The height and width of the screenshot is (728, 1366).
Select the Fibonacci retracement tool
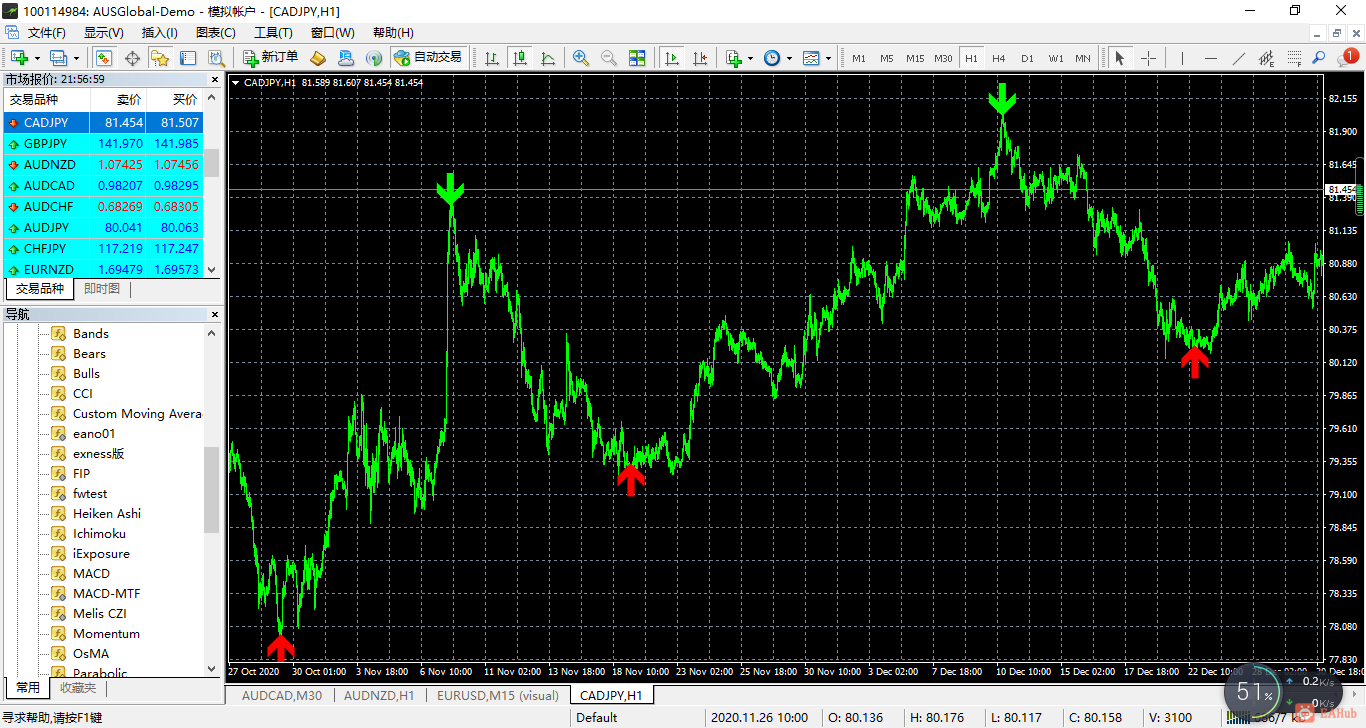pos(1295,58)
